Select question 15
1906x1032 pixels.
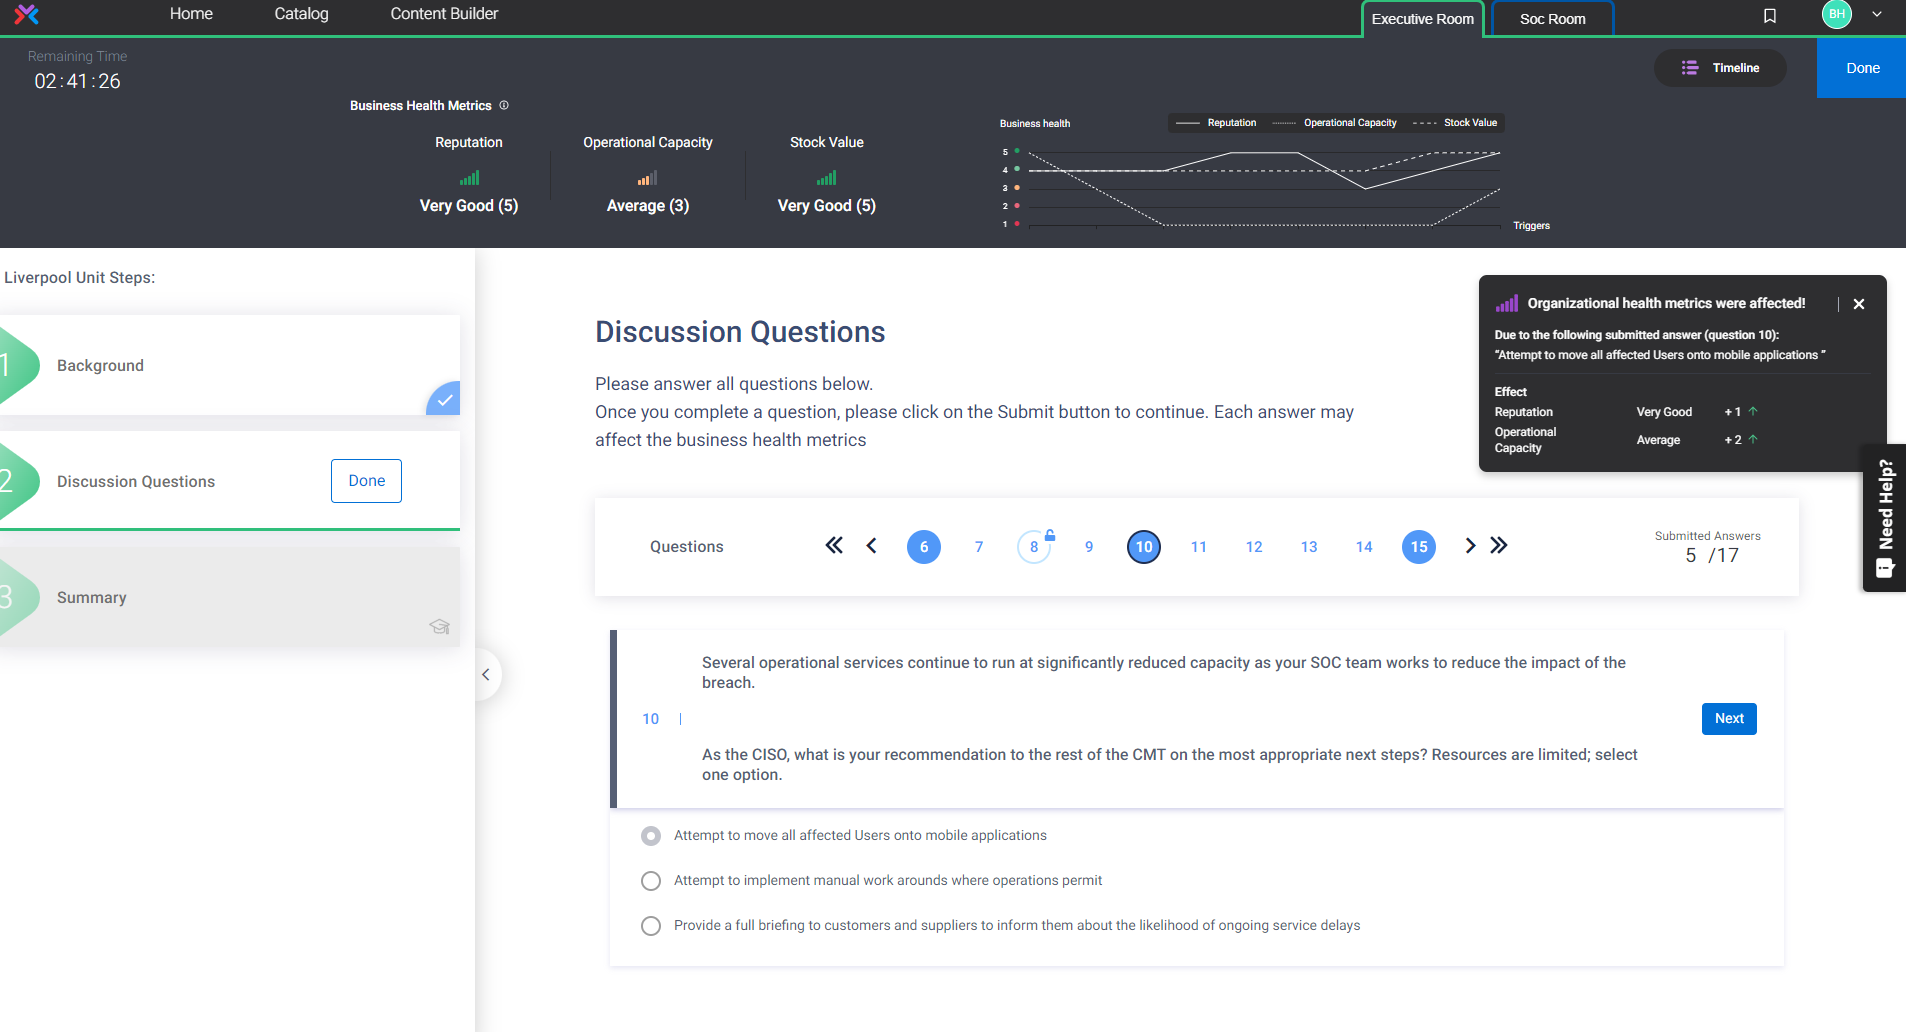1419,547
